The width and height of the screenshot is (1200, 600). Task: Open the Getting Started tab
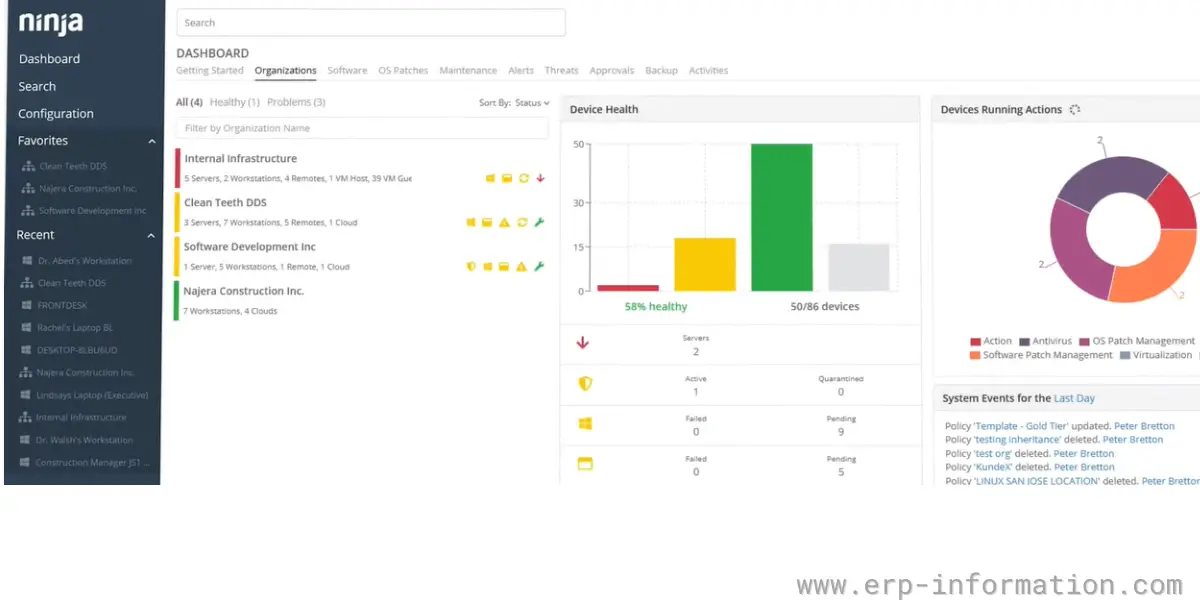(210, 71)
